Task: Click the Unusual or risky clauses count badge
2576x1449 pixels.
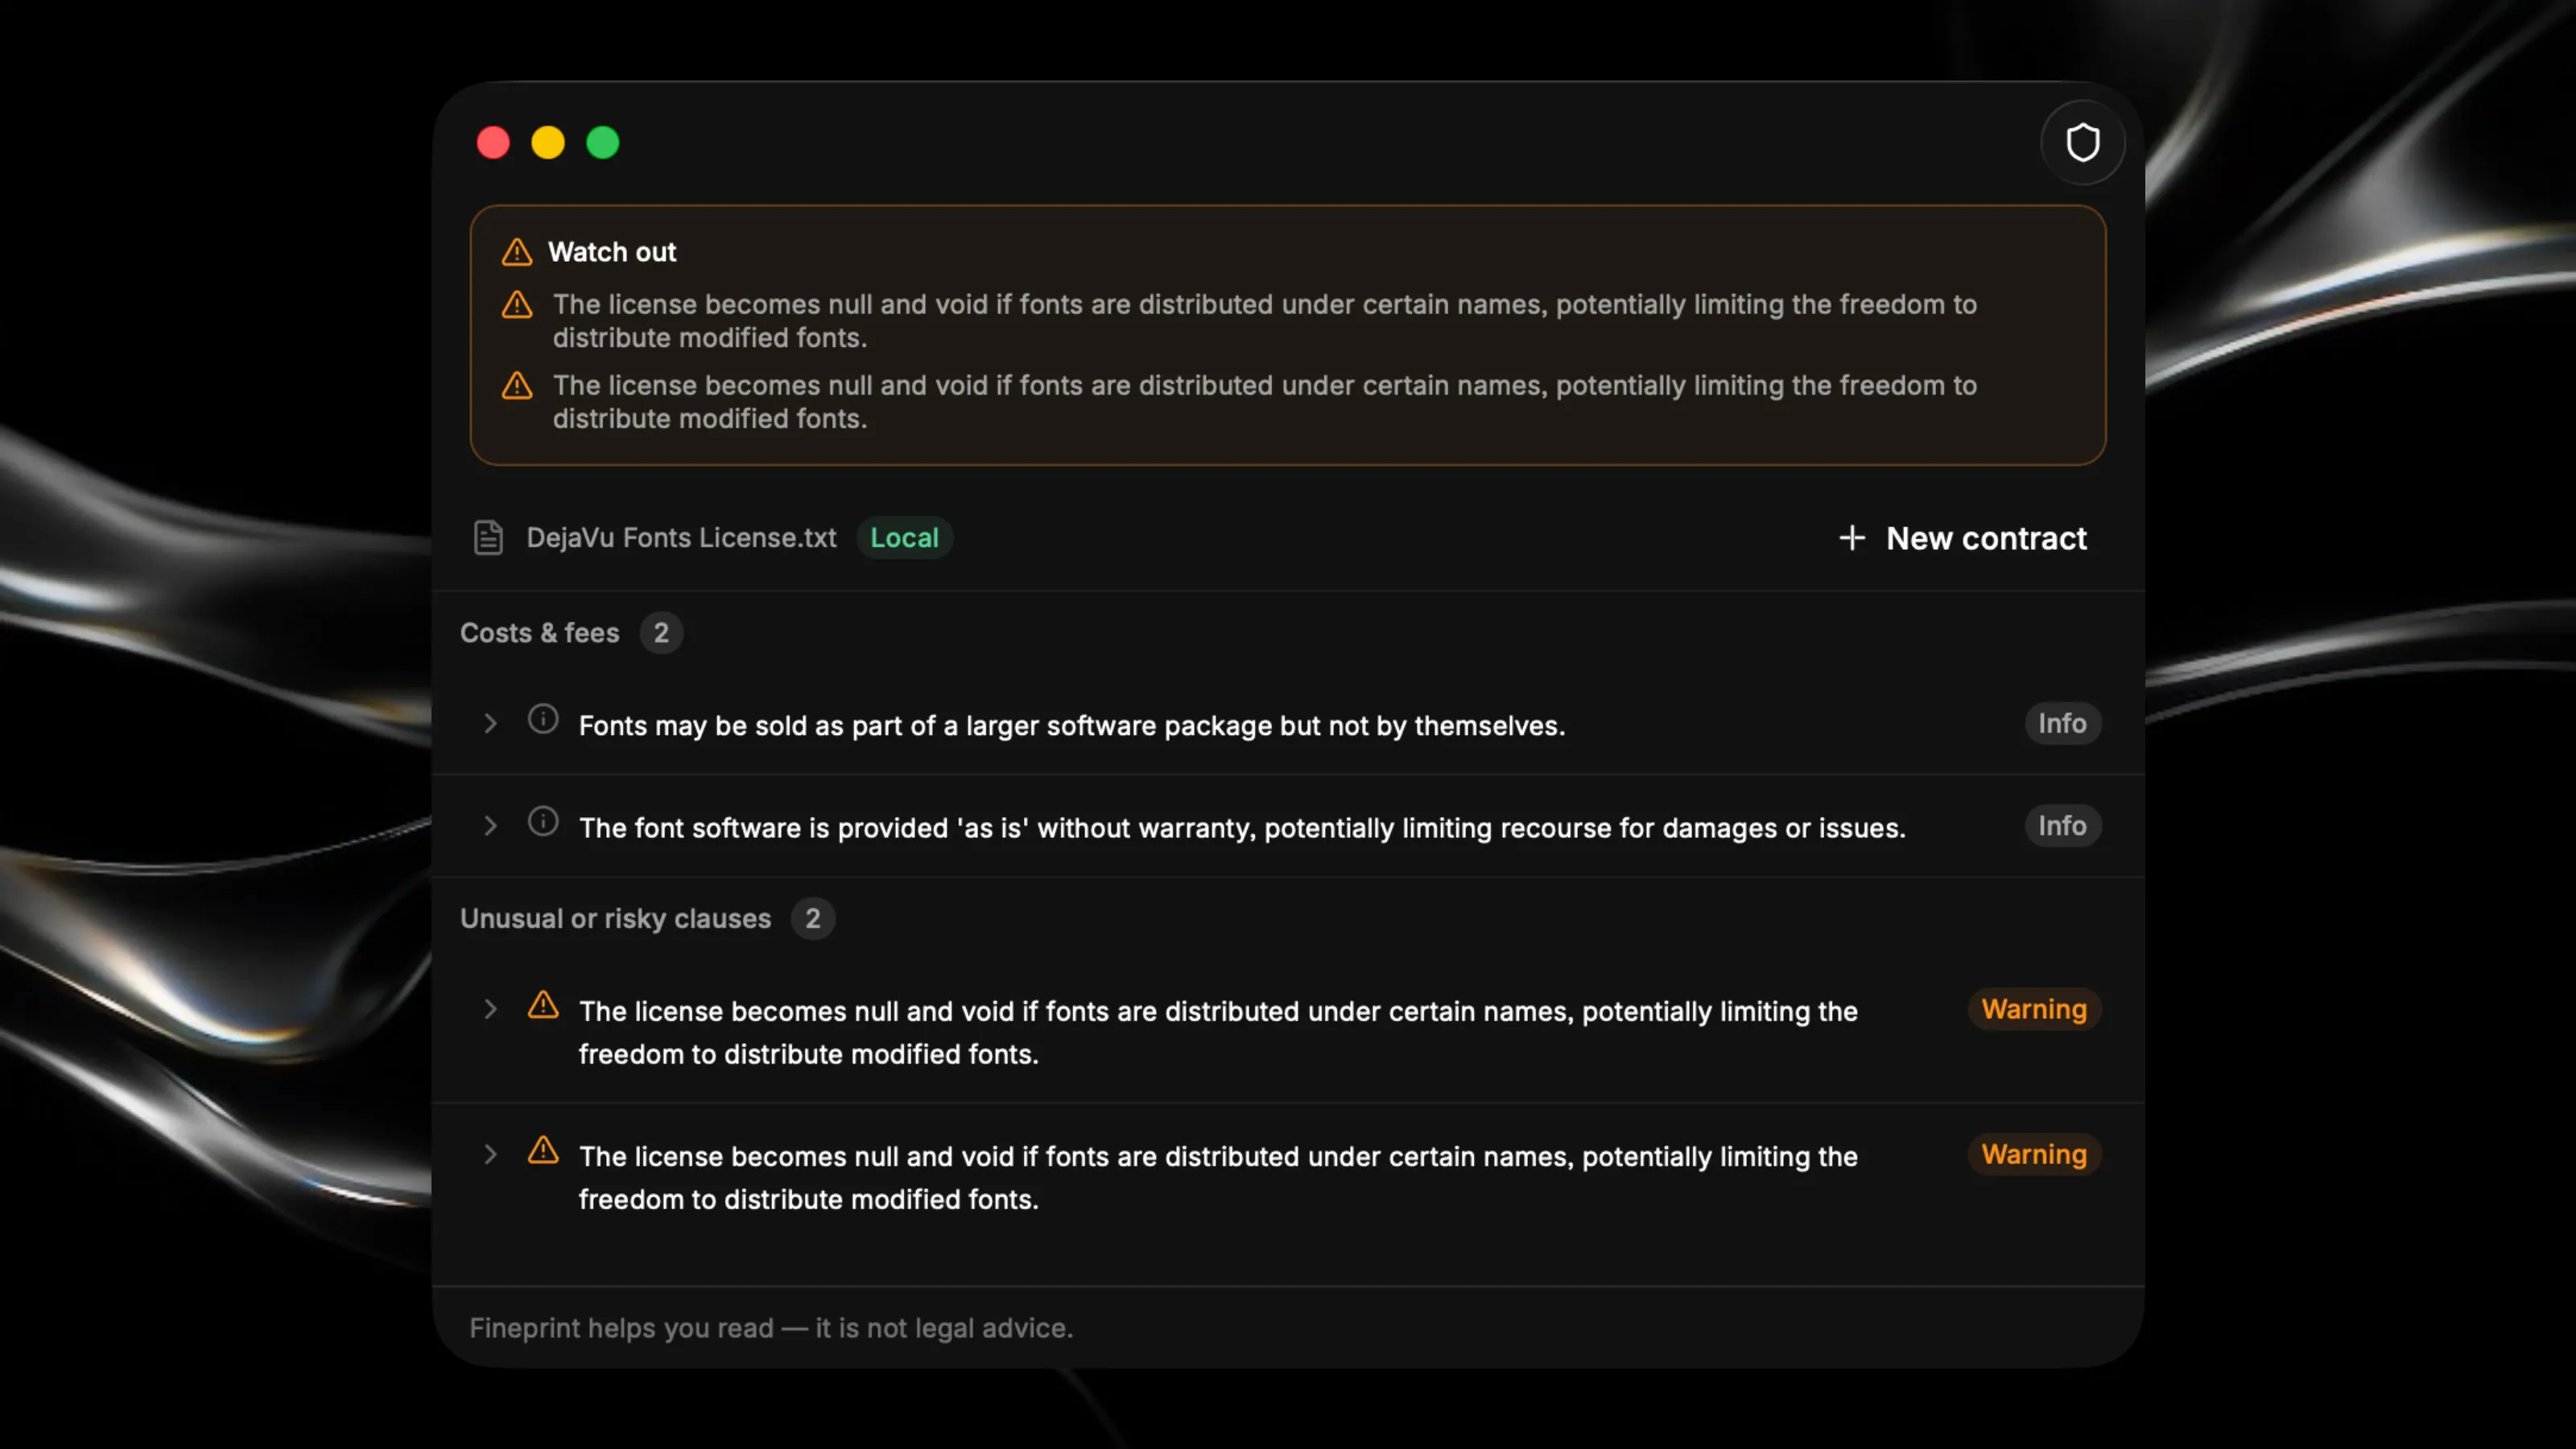Action: click(812, 919)
